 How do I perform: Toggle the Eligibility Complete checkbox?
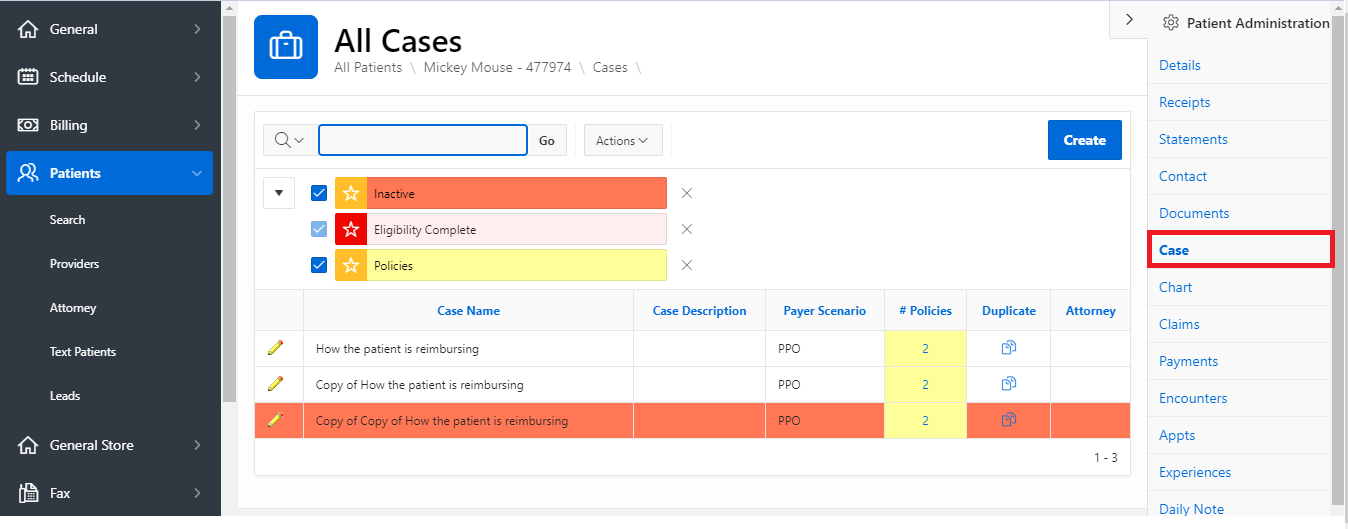[x=319, y=229]
